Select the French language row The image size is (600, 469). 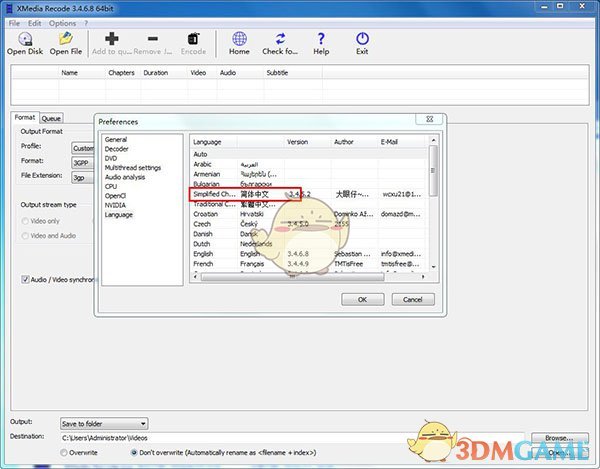(x=309, y=264)
